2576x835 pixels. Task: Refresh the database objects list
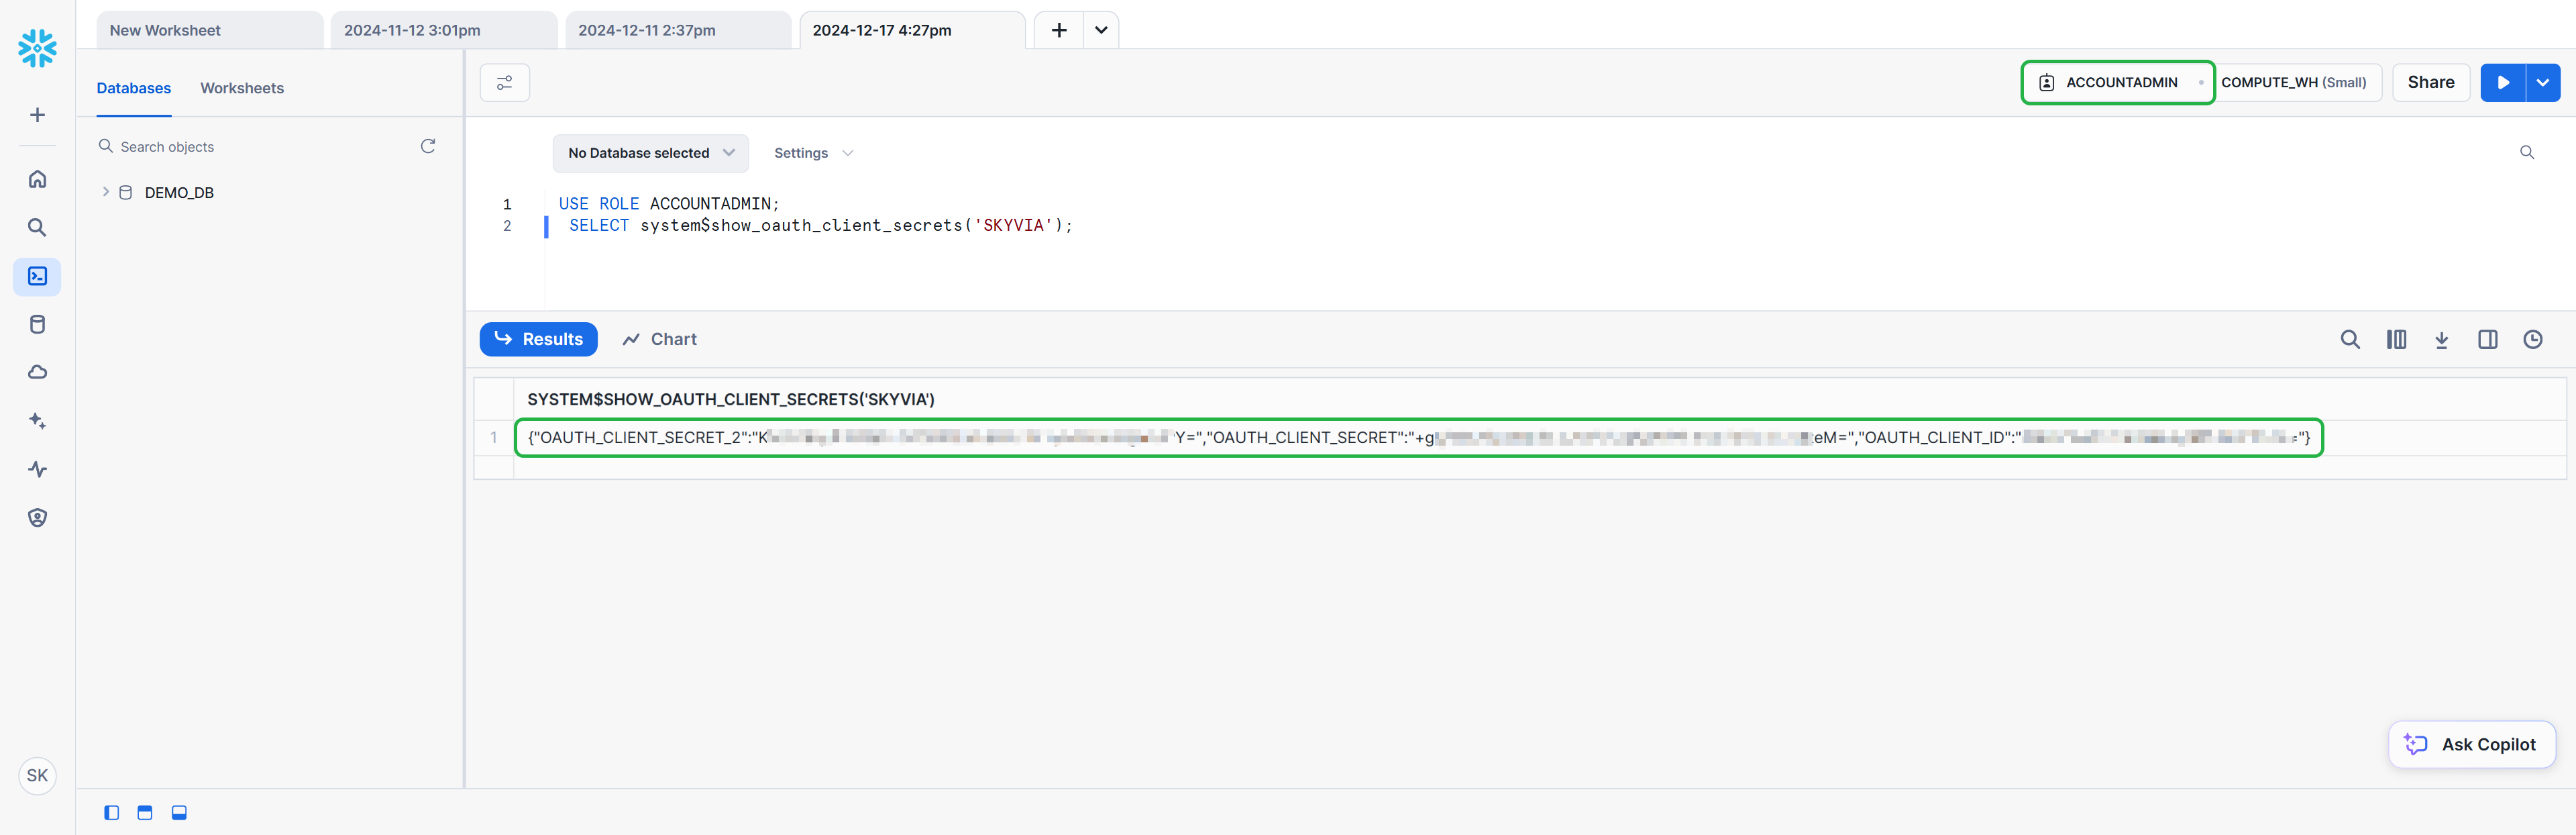(x=428, y=146)
